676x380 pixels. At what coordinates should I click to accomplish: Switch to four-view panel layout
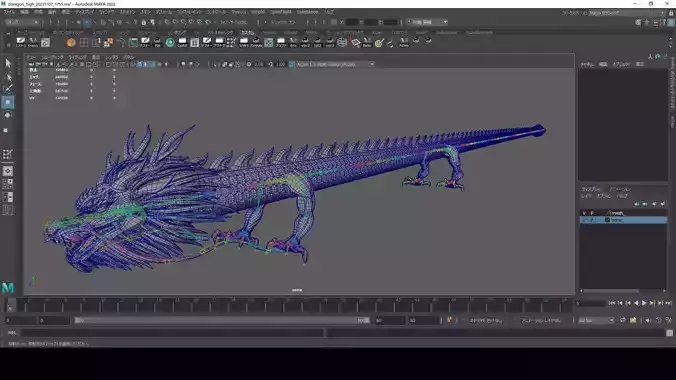point(8,184)
